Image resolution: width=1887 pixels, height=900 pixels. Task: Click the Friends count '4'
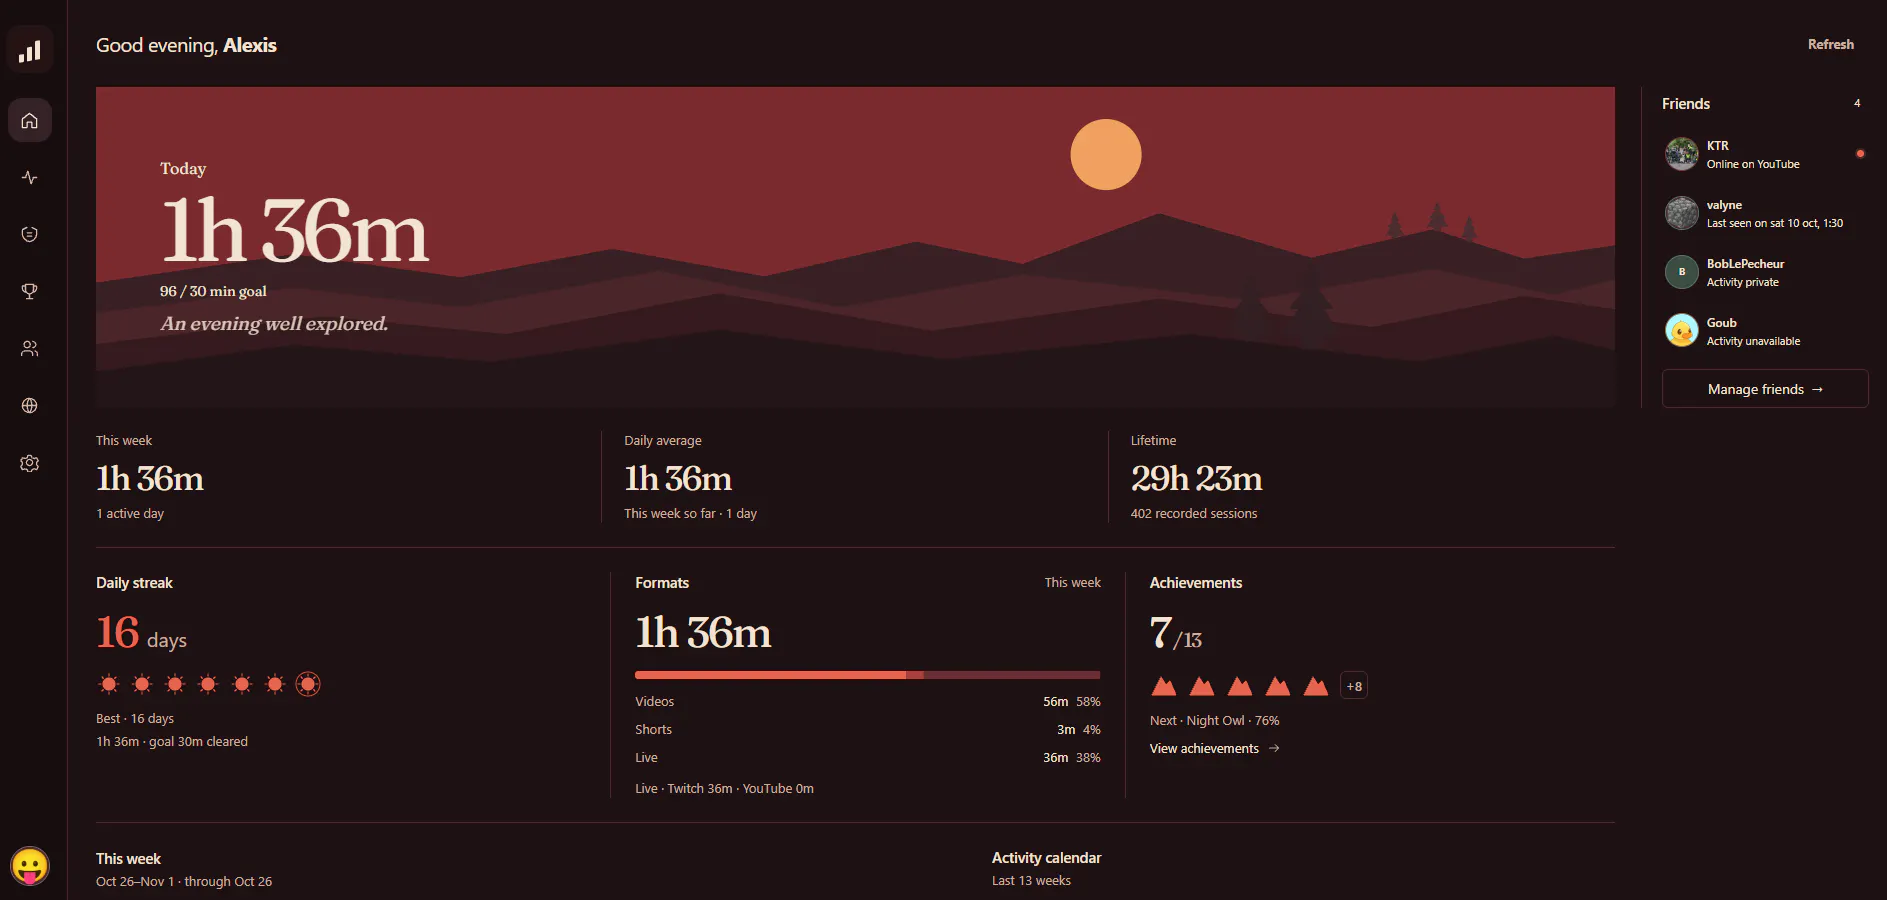(x=1857, y=103)
